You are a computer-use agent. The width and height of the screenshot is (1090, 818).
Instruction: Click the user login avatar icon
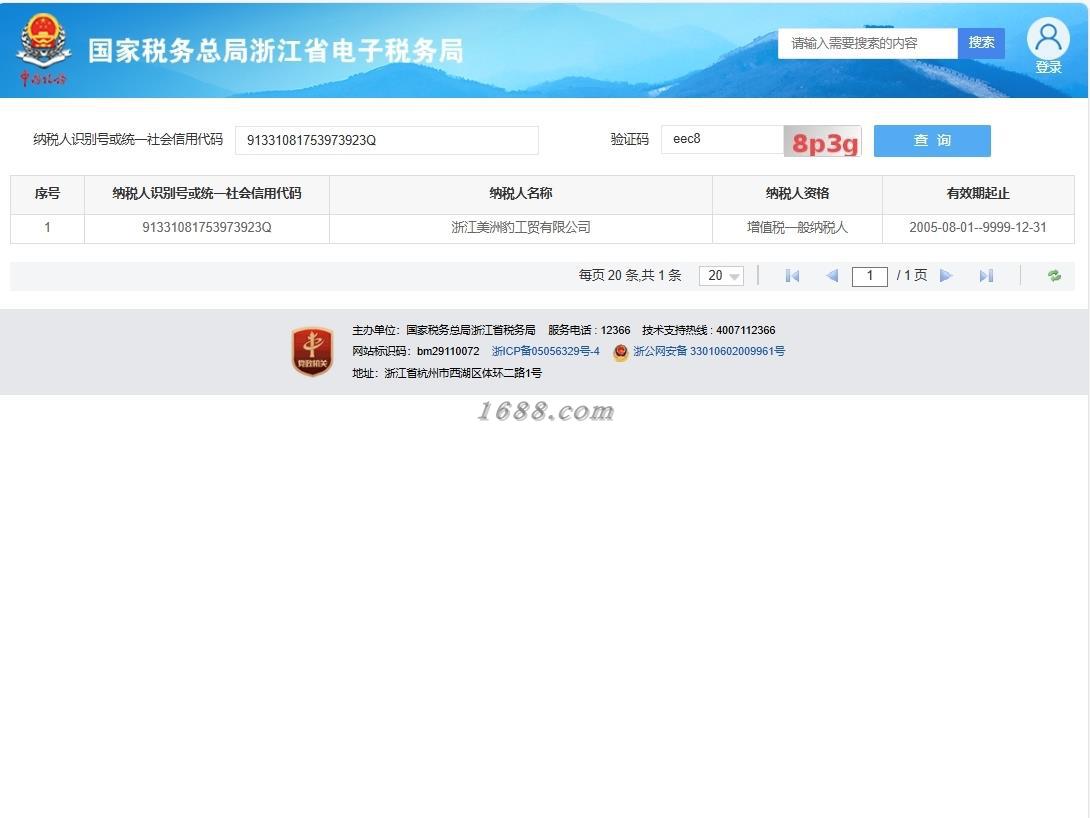(x=1048, y=38)
